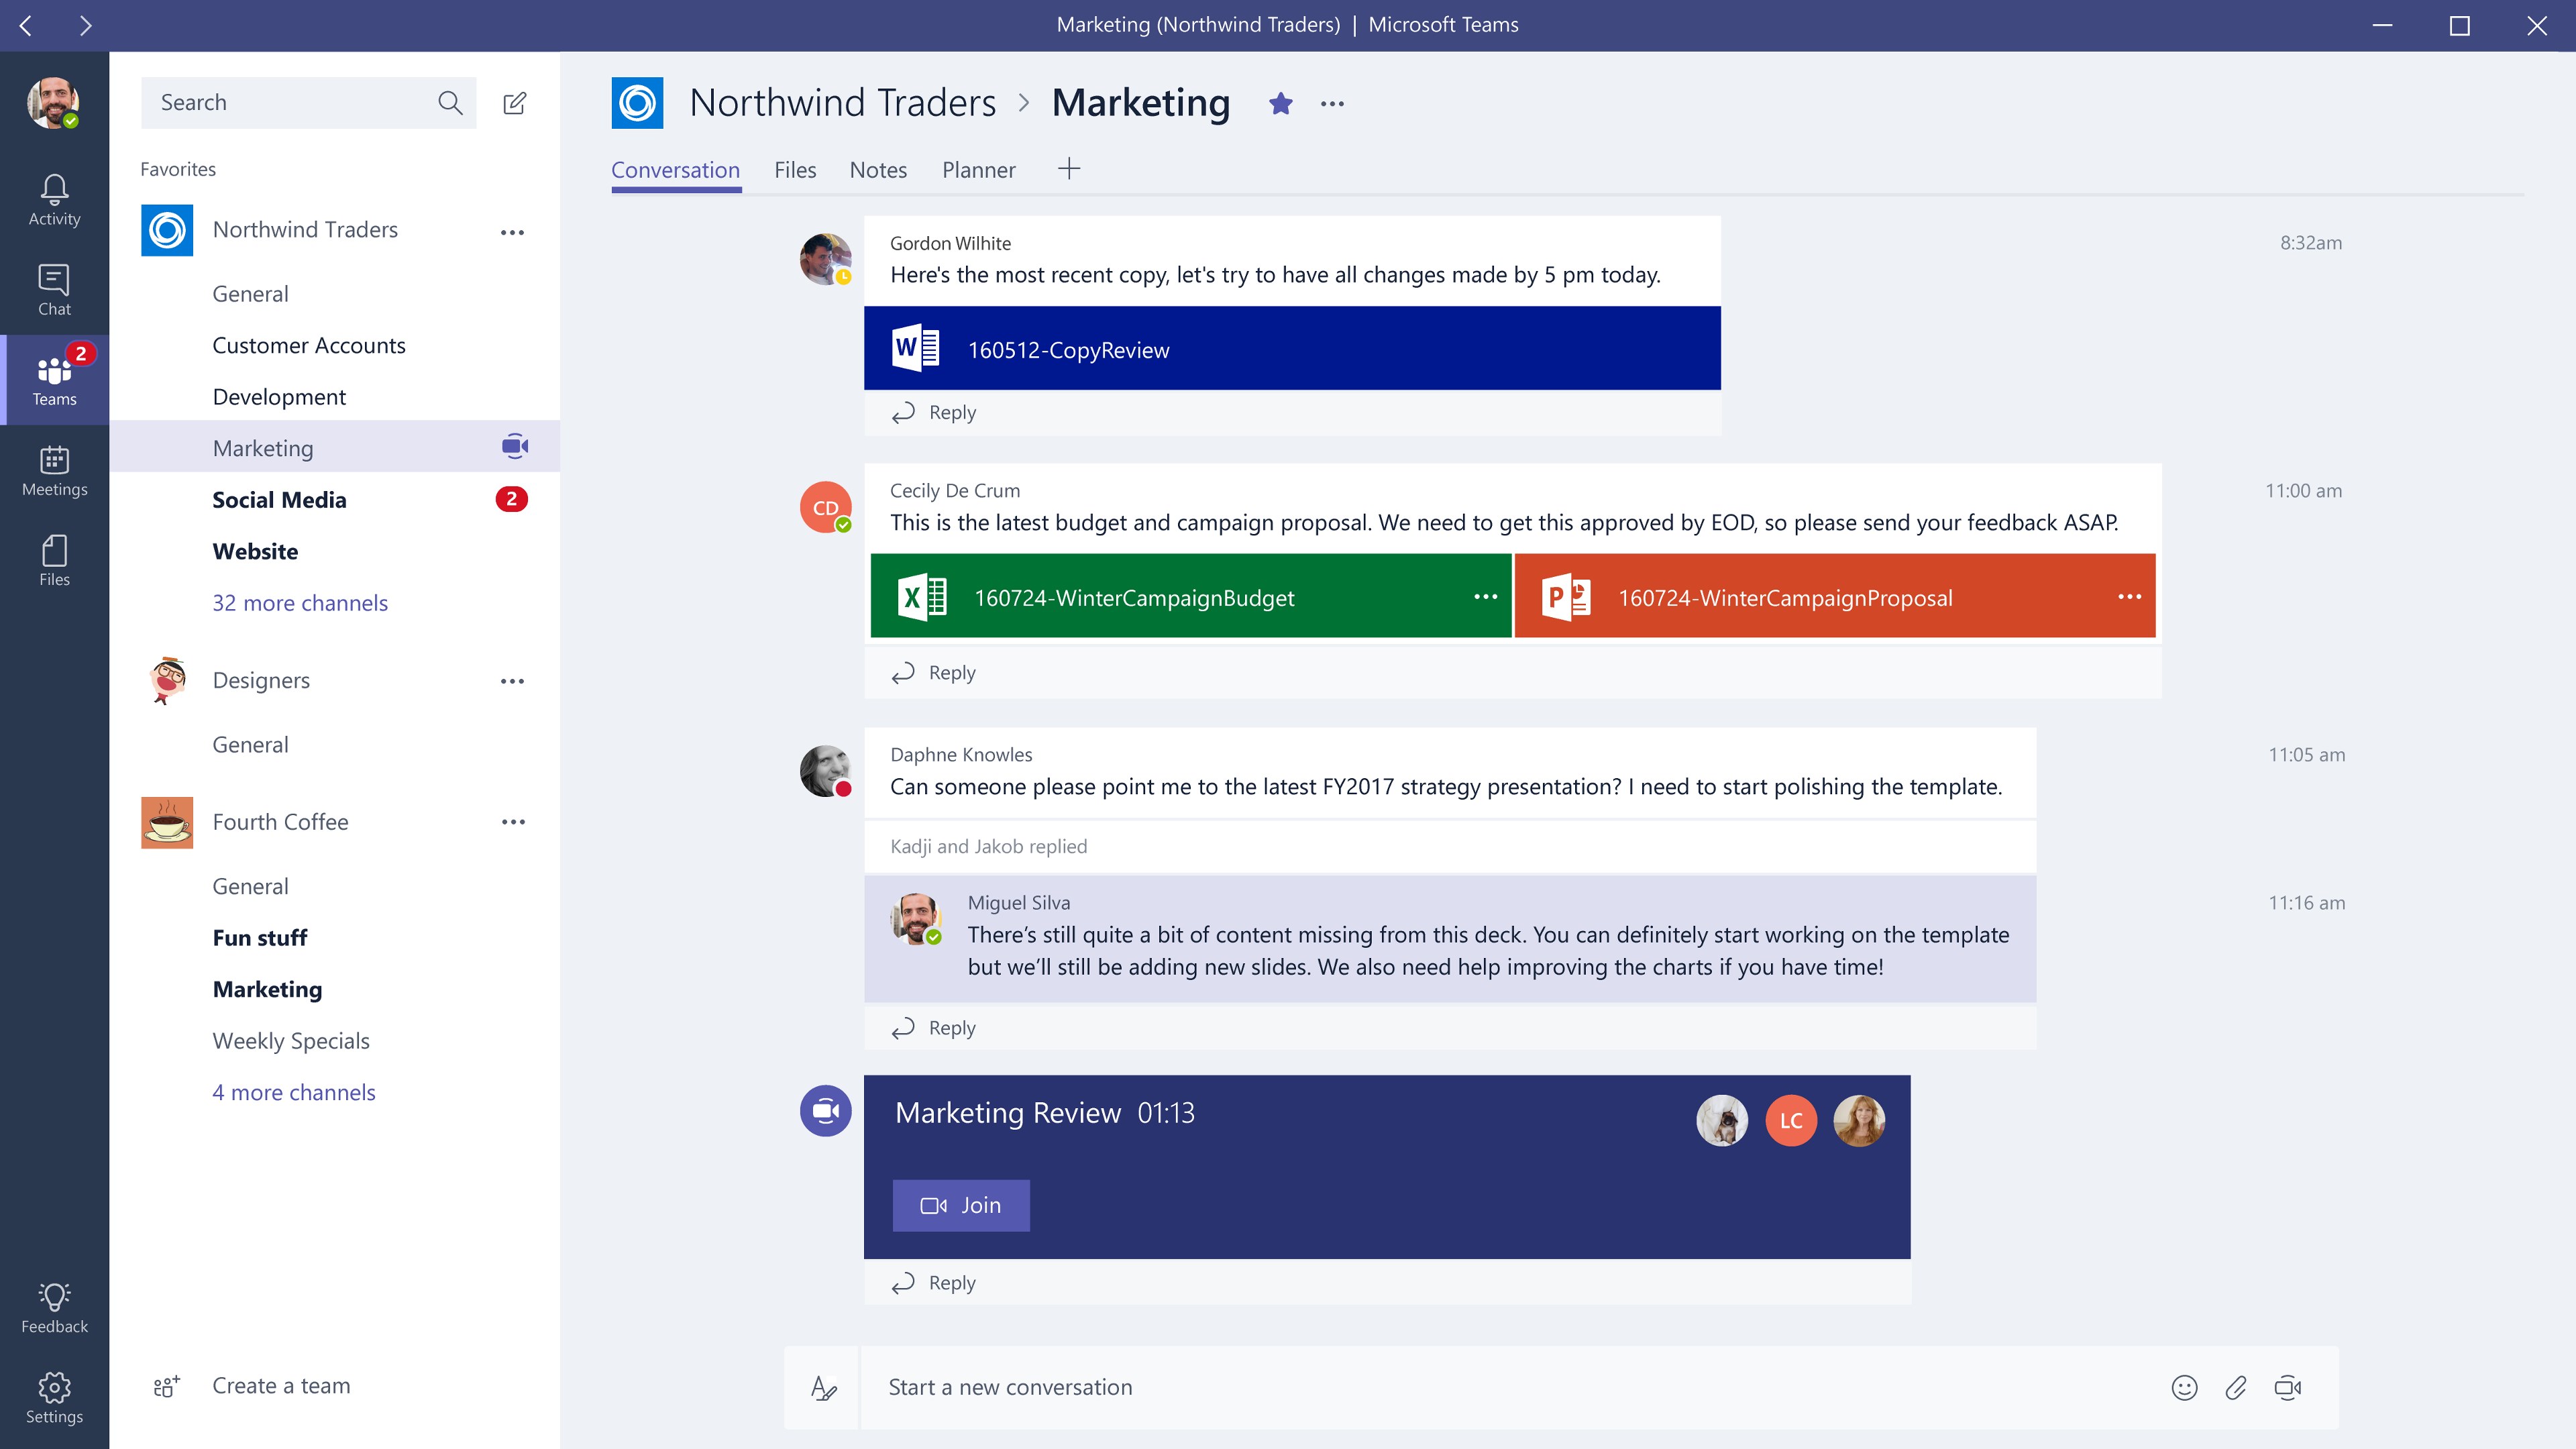Click the Start a new conversation field
2576x1449 pixels.
tap(1300, 1387)
